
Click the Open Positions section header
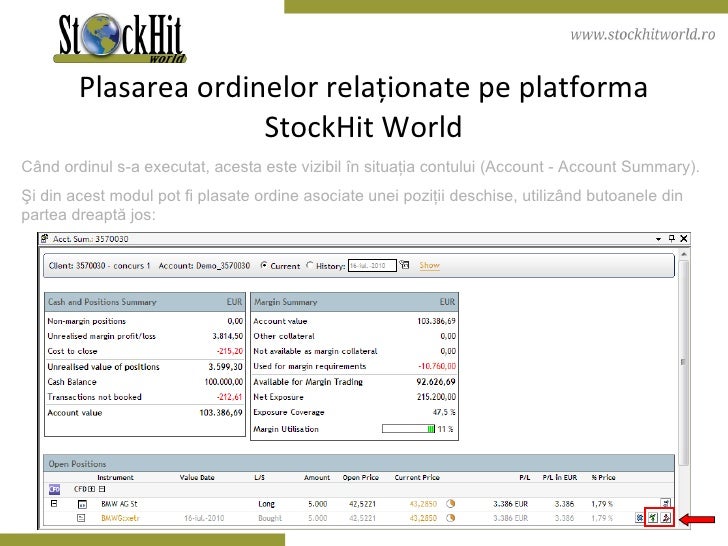pos(359,463)
